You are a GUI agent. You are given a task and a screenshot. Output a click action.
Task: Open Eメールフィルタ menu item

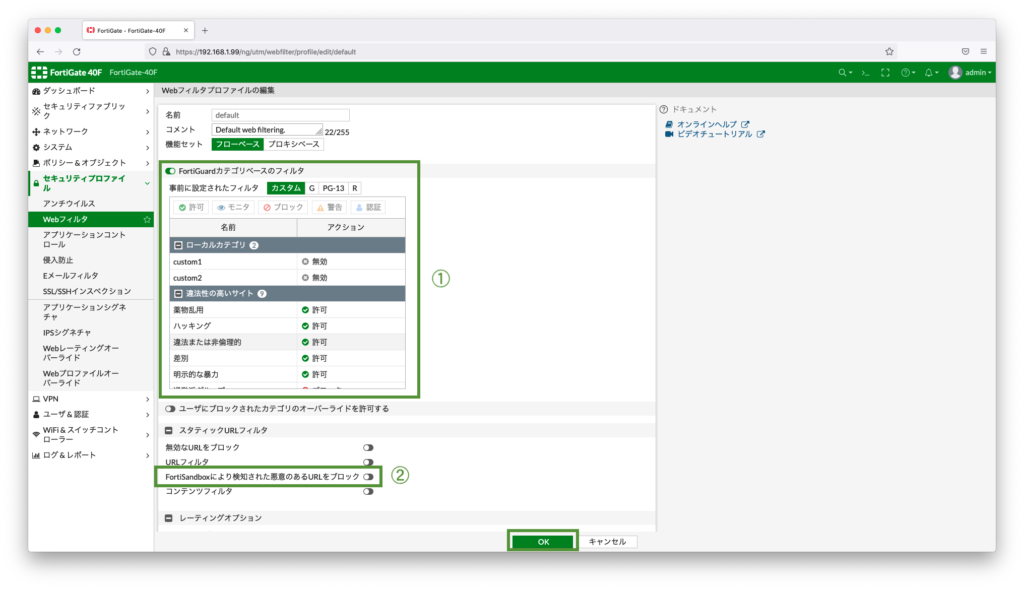[x=71, y=276]
